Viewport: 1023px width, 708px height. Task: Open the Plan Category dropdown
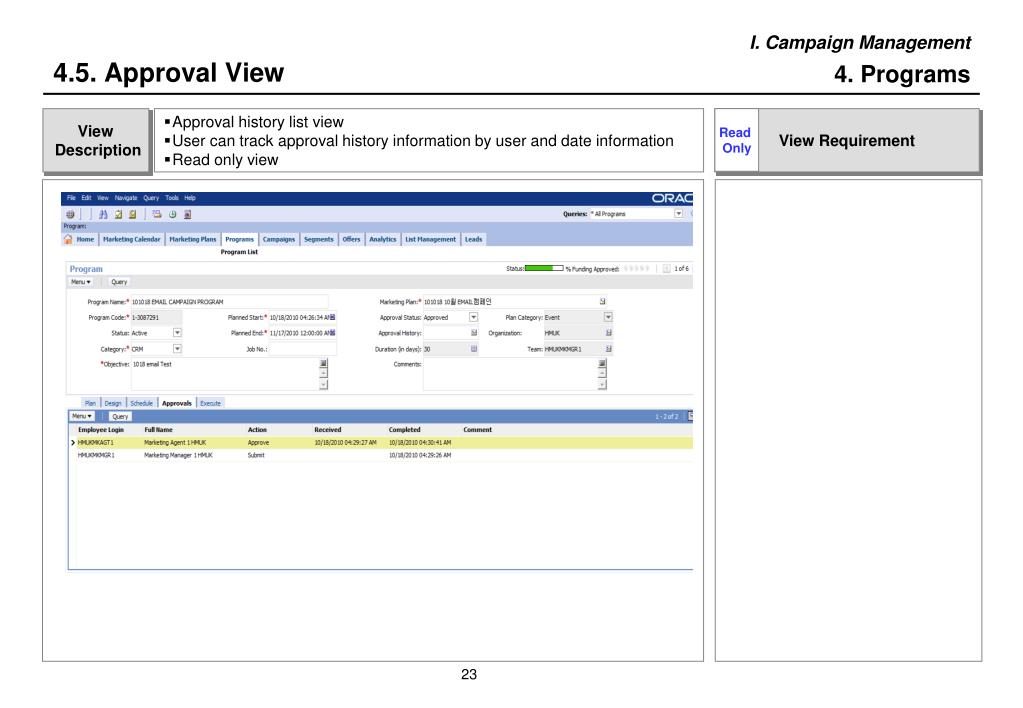point(607,317)
